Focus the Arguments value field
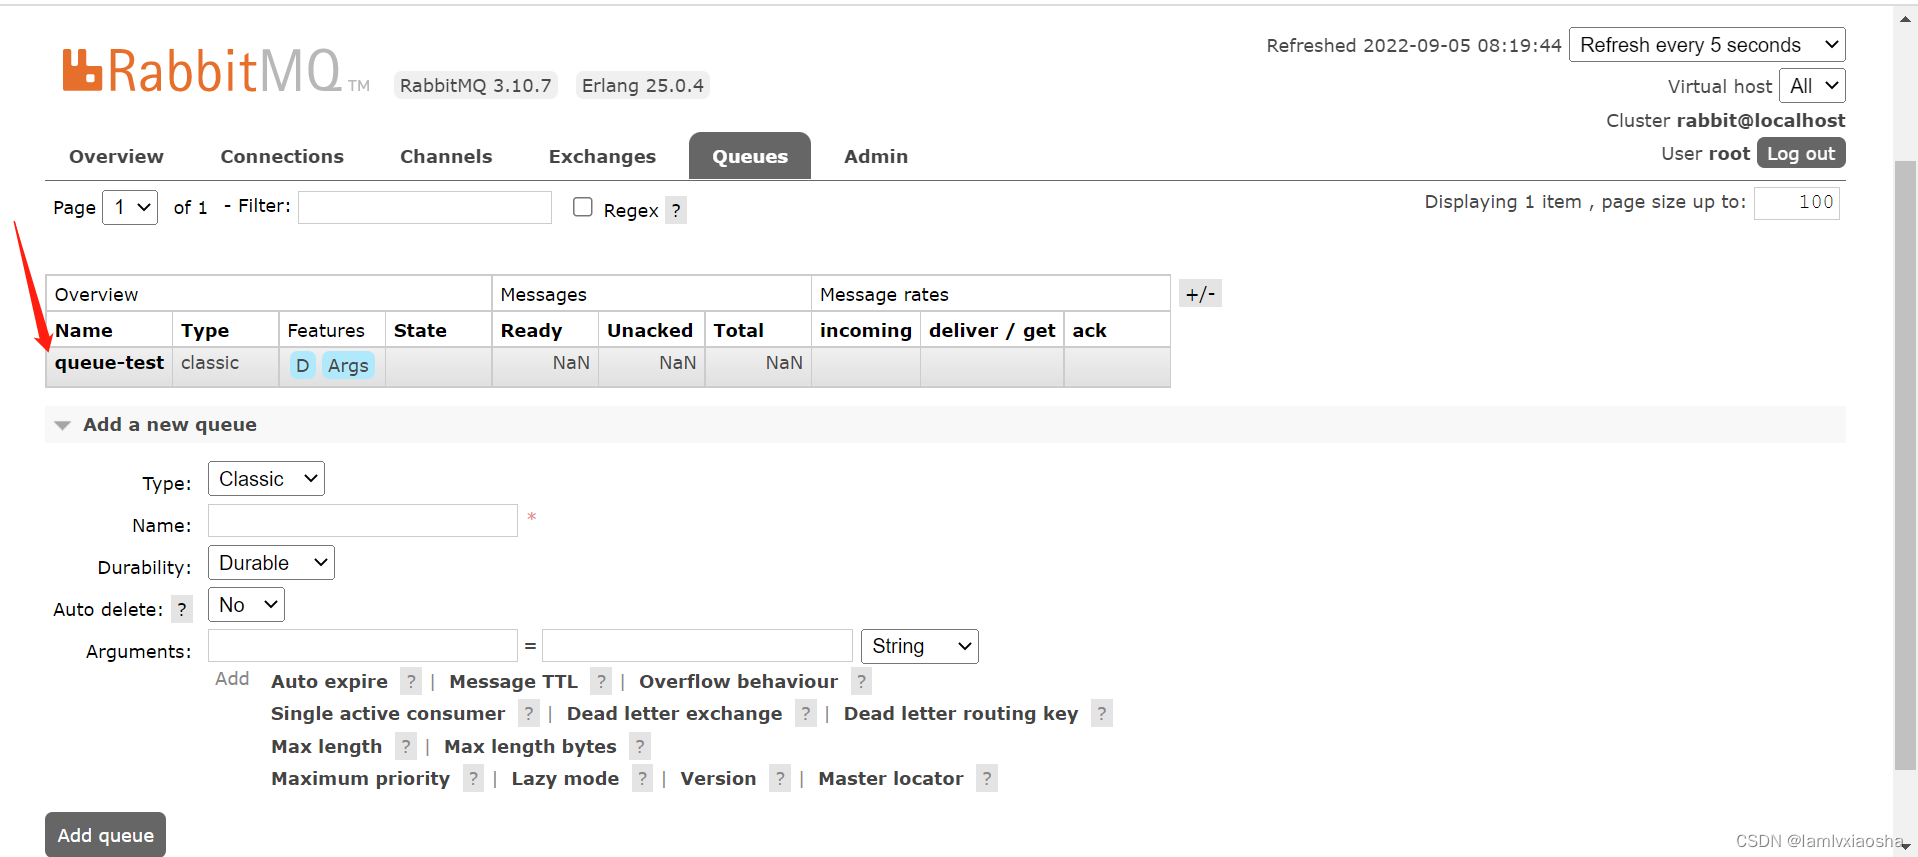 pyautogui.click(x=697, y=646)
